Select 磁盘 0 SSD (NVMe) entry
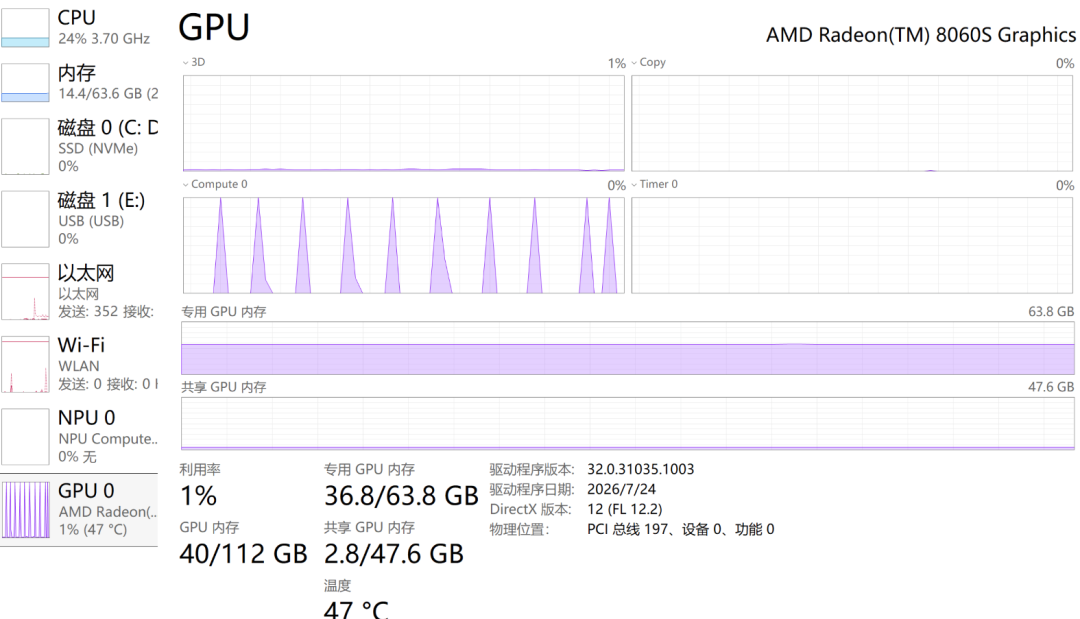 pyautogui.click(x=79, y=146)
